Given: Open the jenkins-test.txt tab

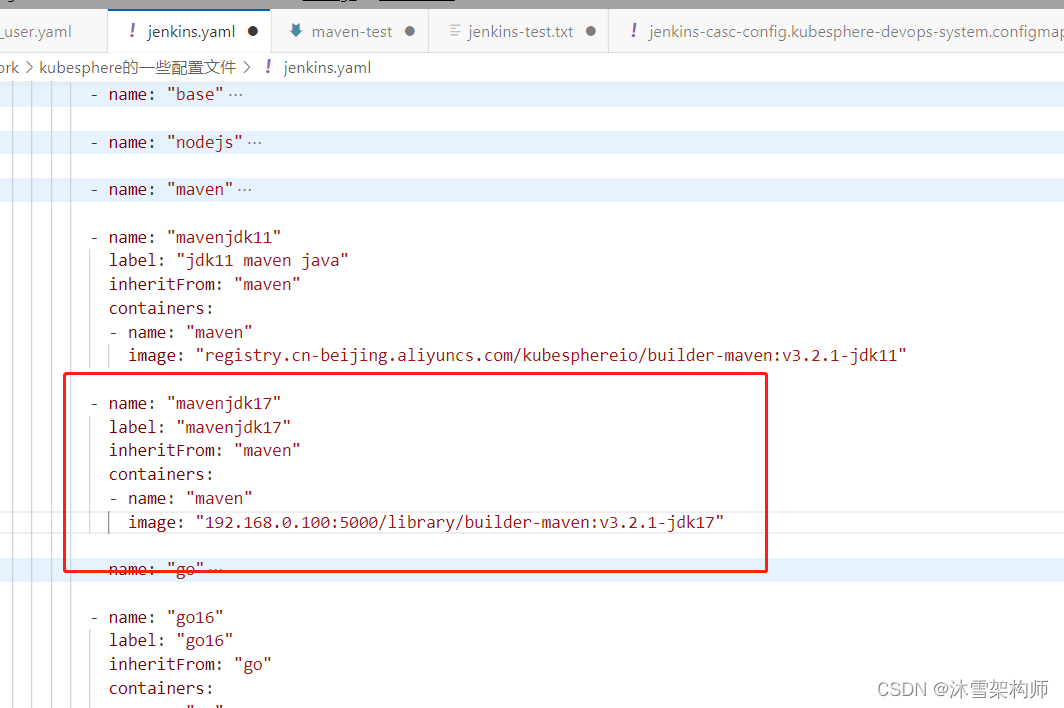Looking at the screenshot, I should coord(518,31).
